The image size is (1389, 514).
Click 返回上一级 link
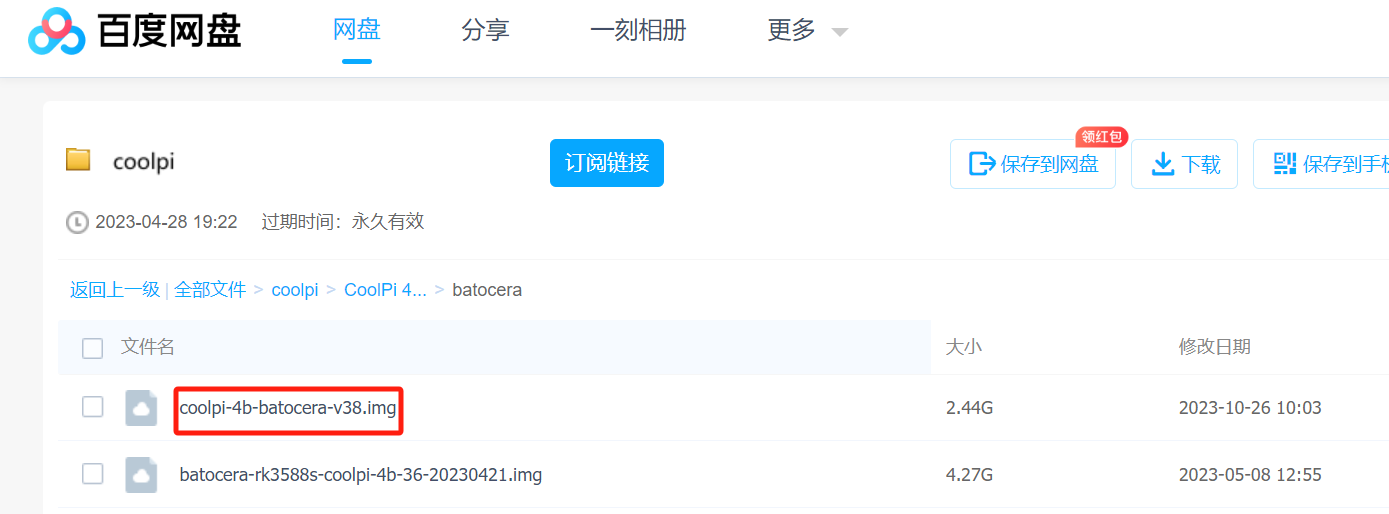coord(115,290)
